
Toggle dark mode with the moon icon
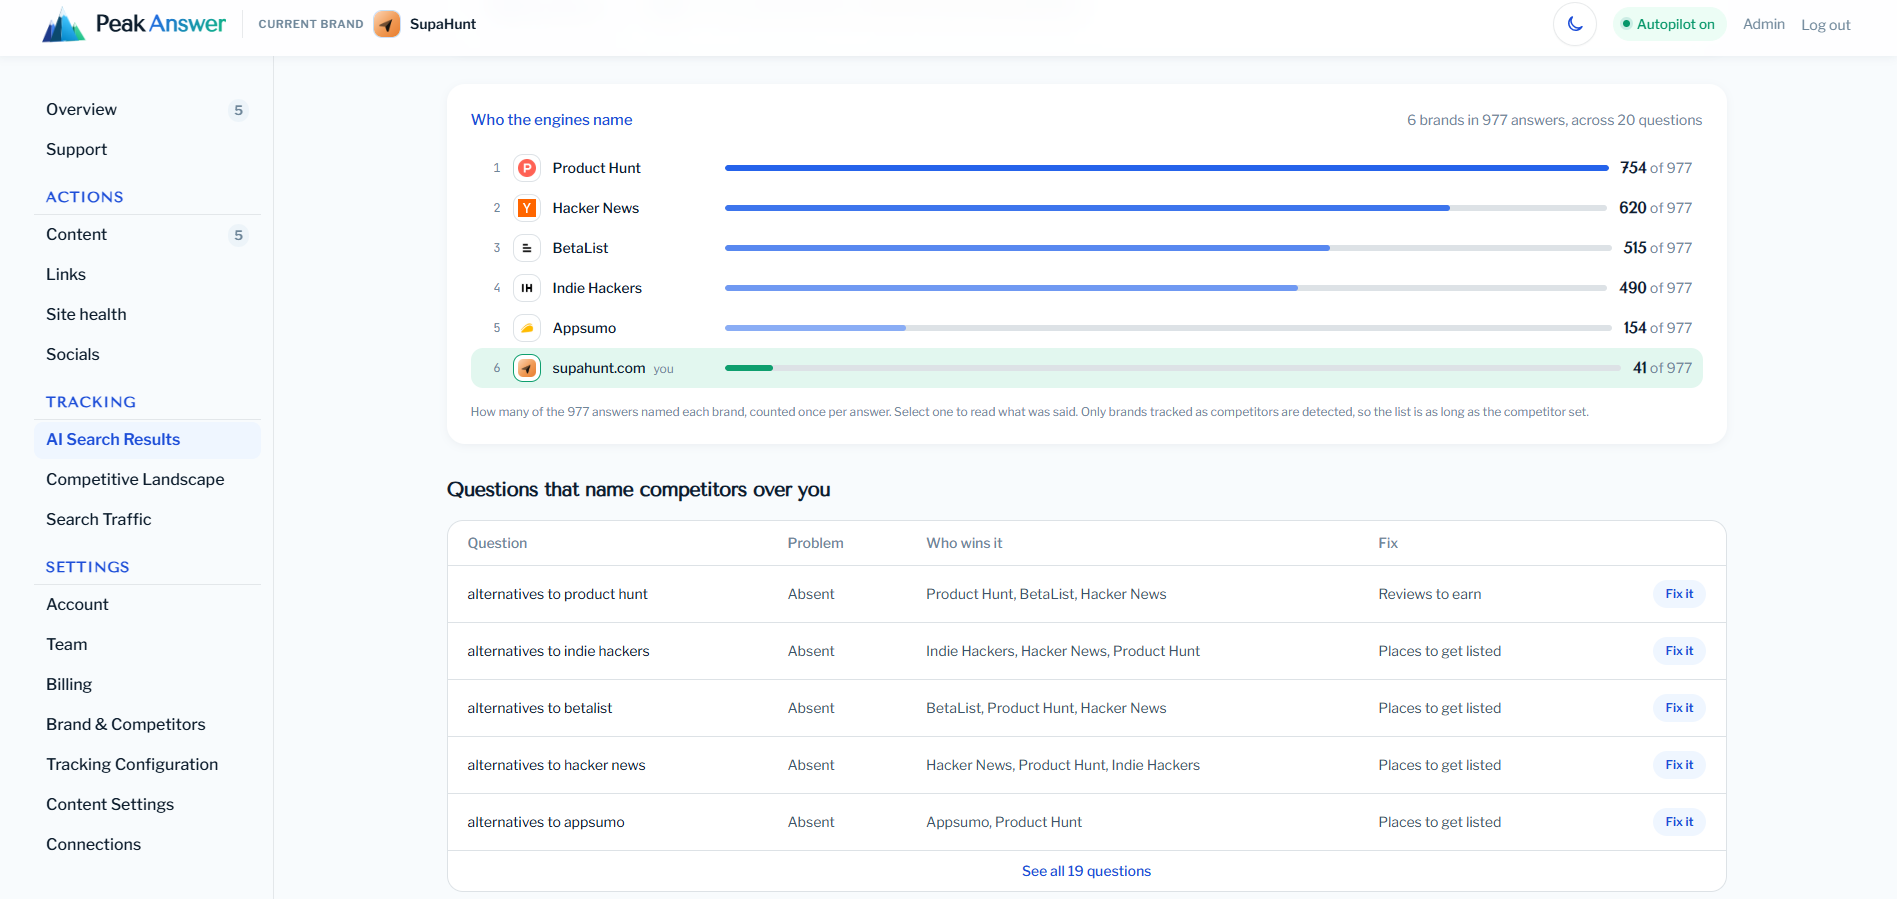tap(1575, 24)
